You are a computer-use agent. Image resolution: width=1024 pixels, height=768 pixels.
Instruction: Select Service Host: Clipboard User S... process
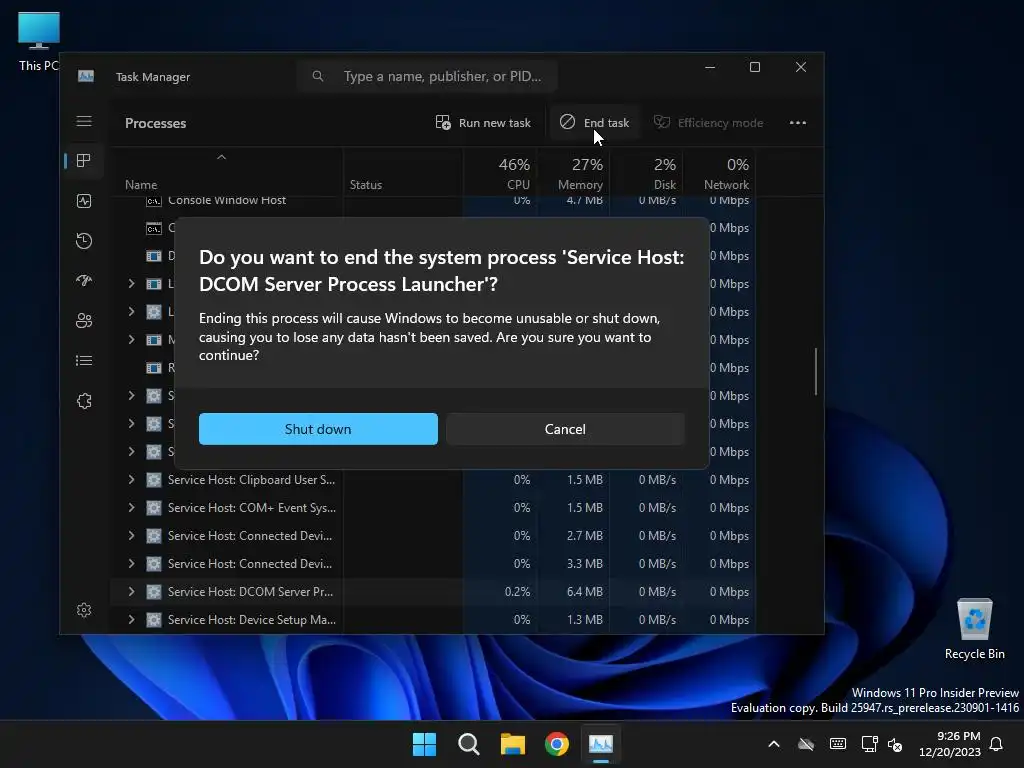pyautogui.click(x=251, y=479)
